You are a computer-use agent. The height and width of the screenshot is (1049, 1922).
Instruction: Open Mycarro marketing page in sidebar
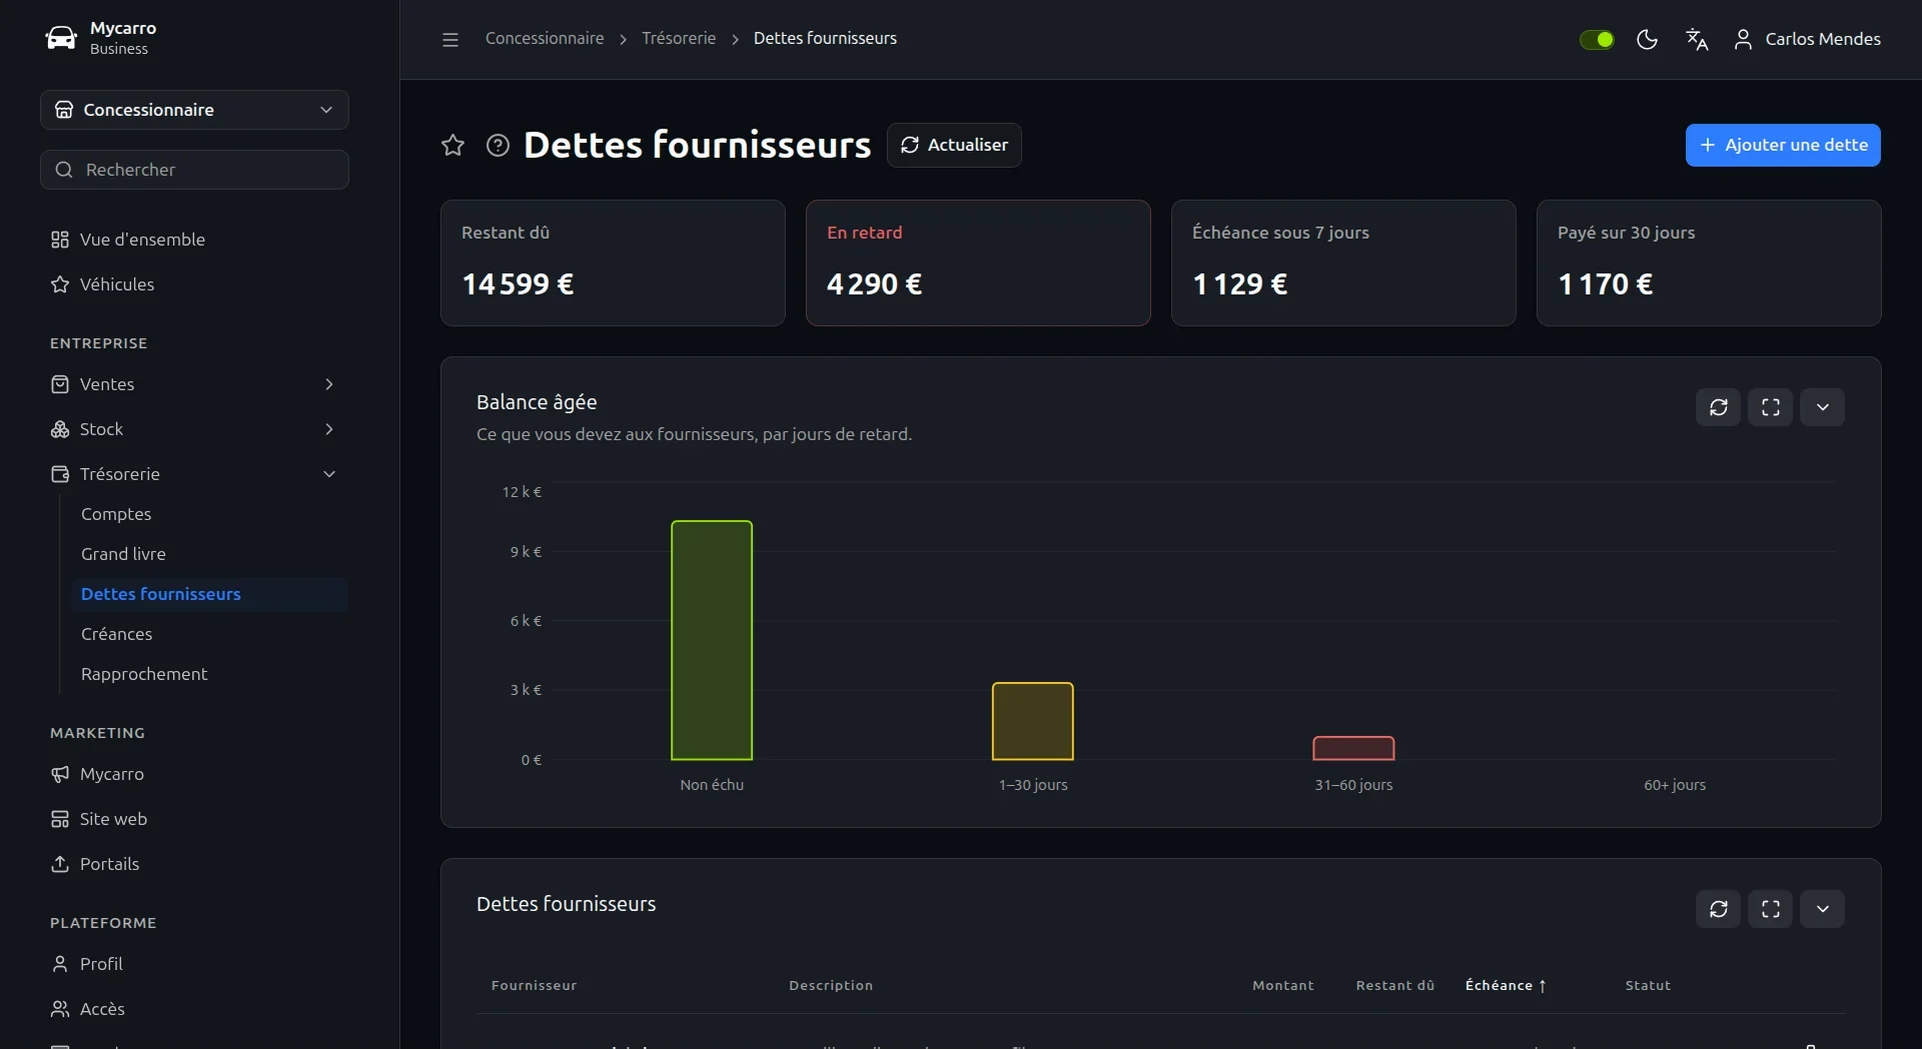pos(194,774)
